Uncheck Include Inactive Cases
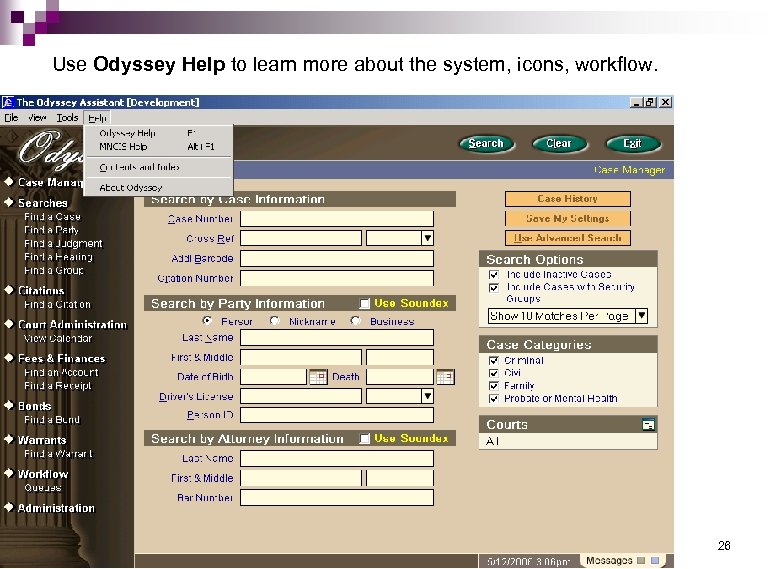Viewport: 778px width, 569px height. (x=494, y=274)
